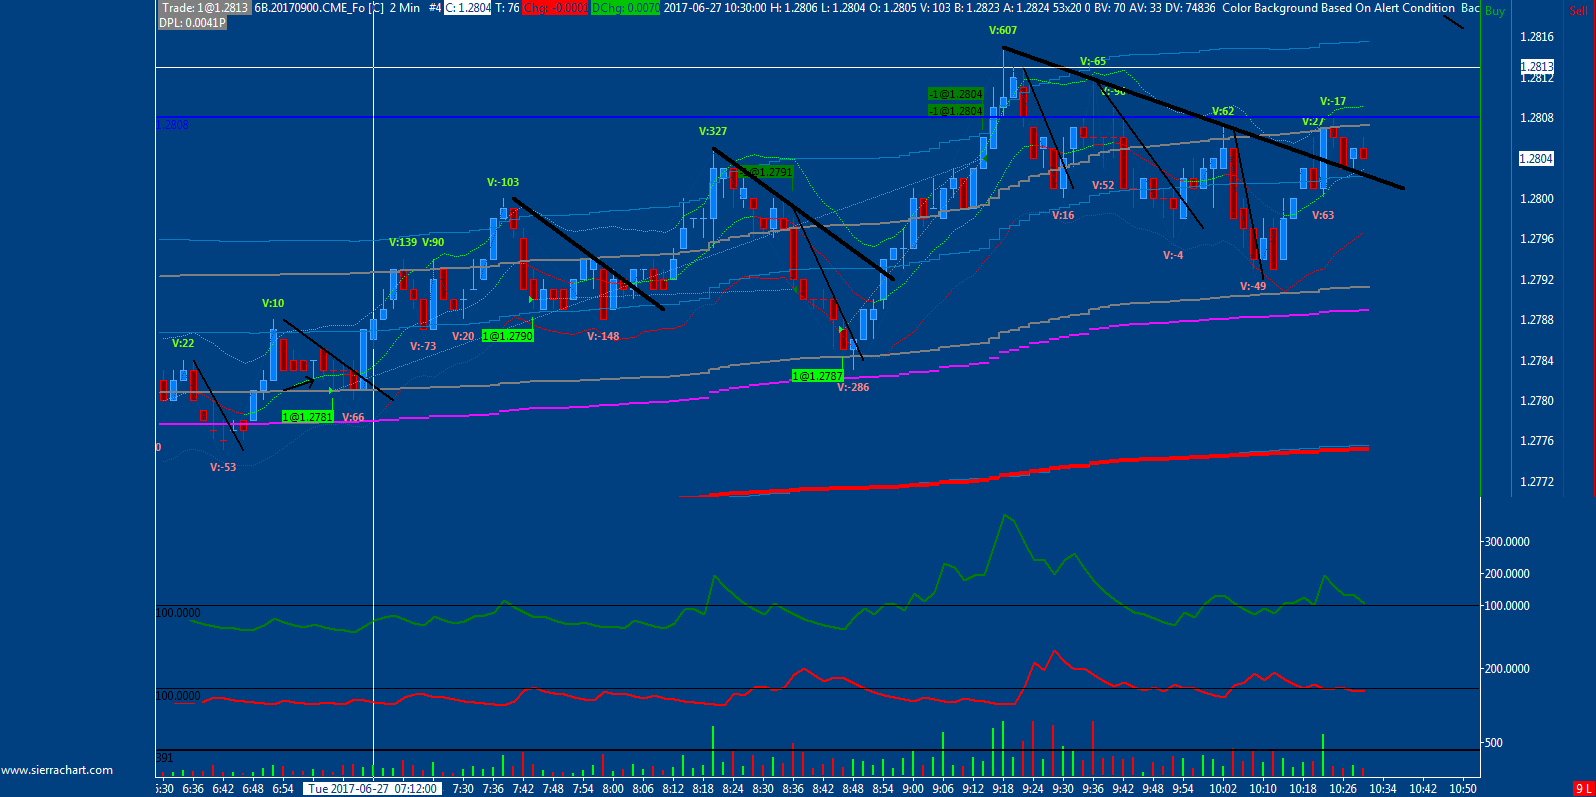This screenshot has width=1596, height=797.
Task: Click the V:16 volume label
Action: point(1063,215)
